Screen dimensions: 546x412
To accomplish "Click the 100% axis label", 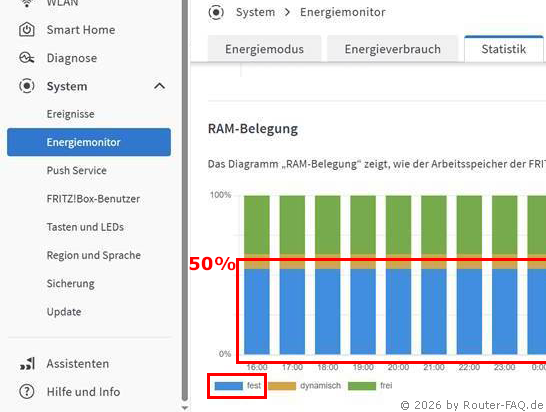I will (x=220, y=195).
